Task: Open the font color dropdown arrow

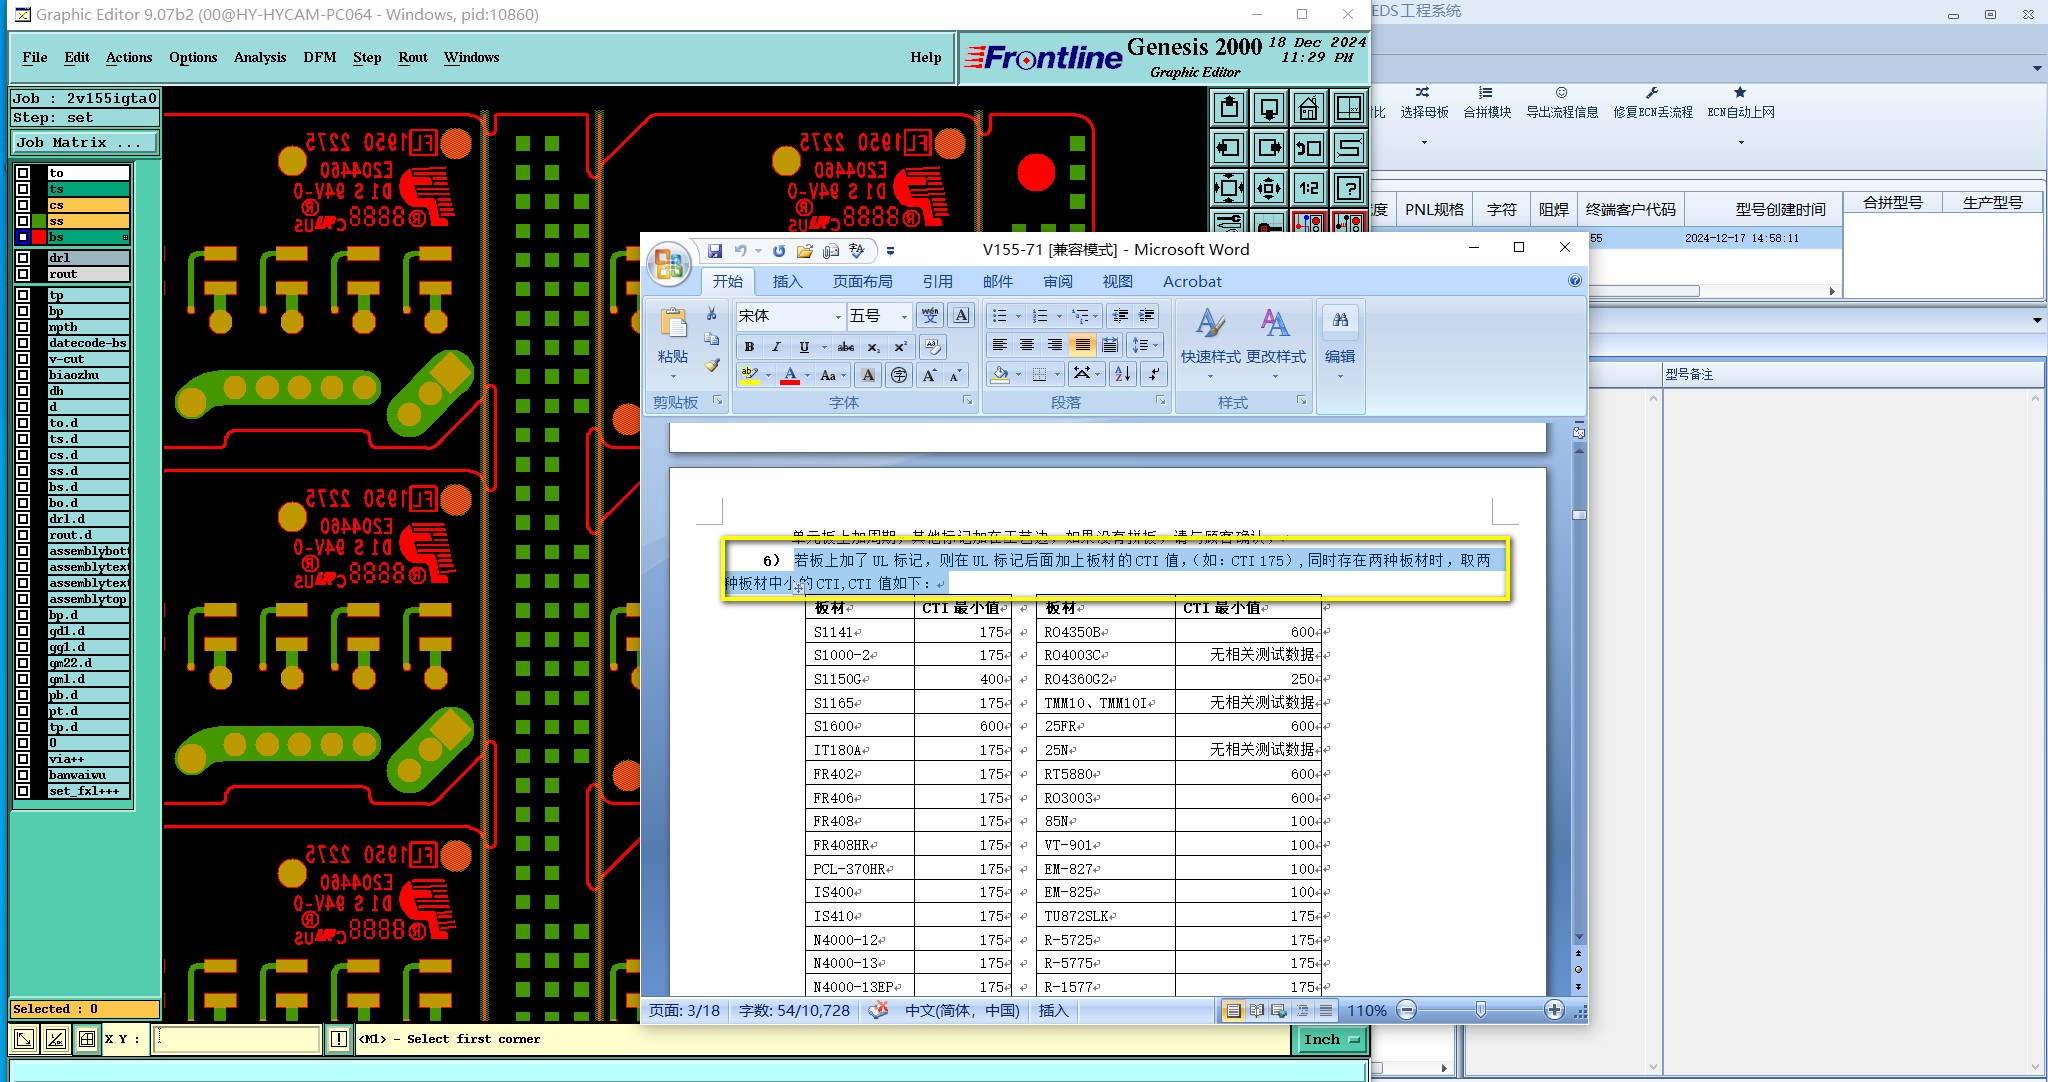Action: coord(807,375)
